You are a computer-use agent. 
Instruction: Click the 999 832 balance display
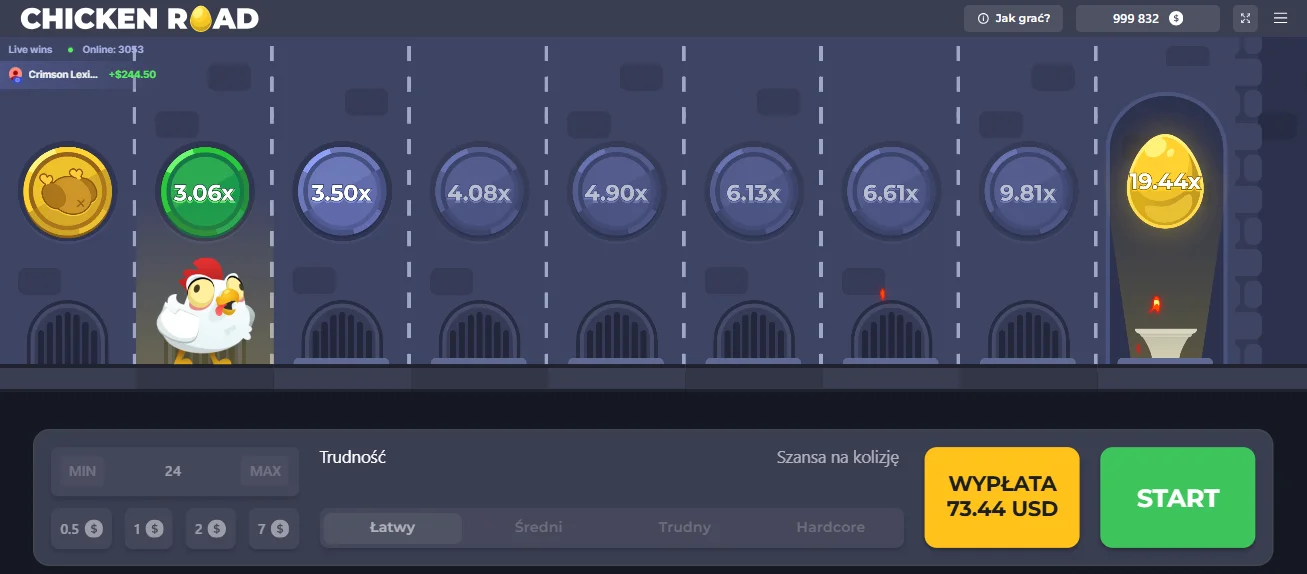point(1147,18)
